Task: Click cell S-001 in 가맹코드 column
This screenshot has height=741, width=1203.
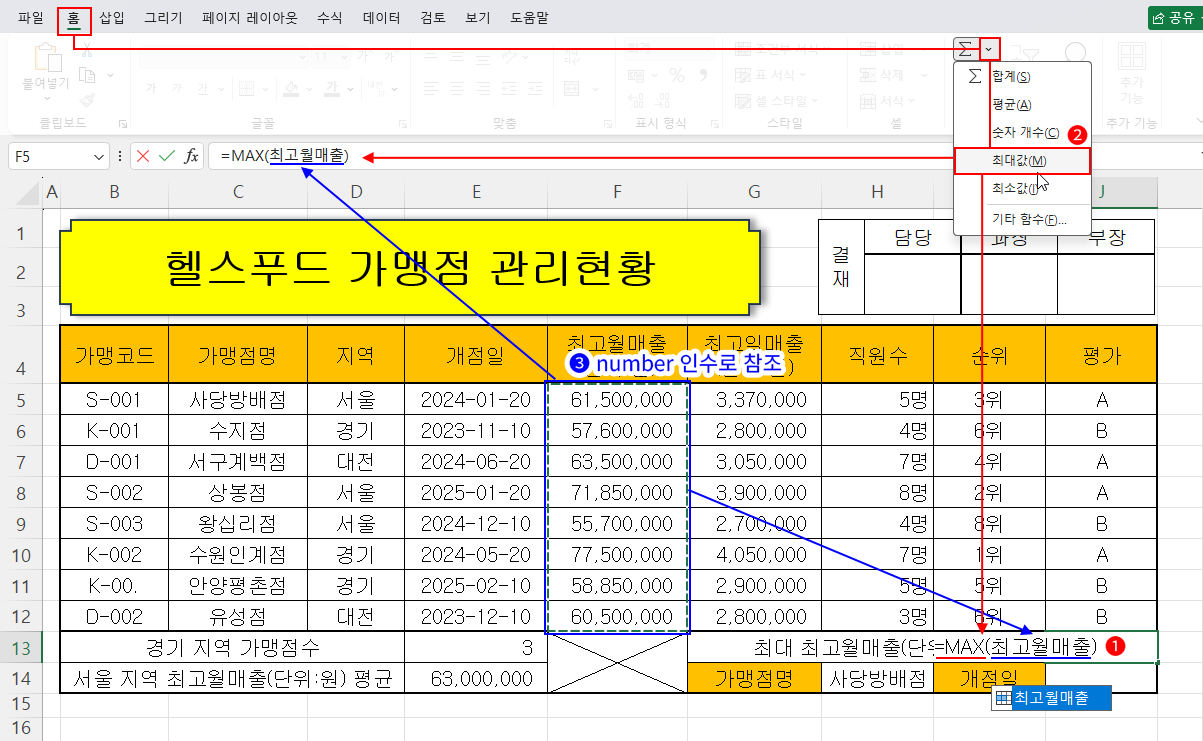Action: 113,400
